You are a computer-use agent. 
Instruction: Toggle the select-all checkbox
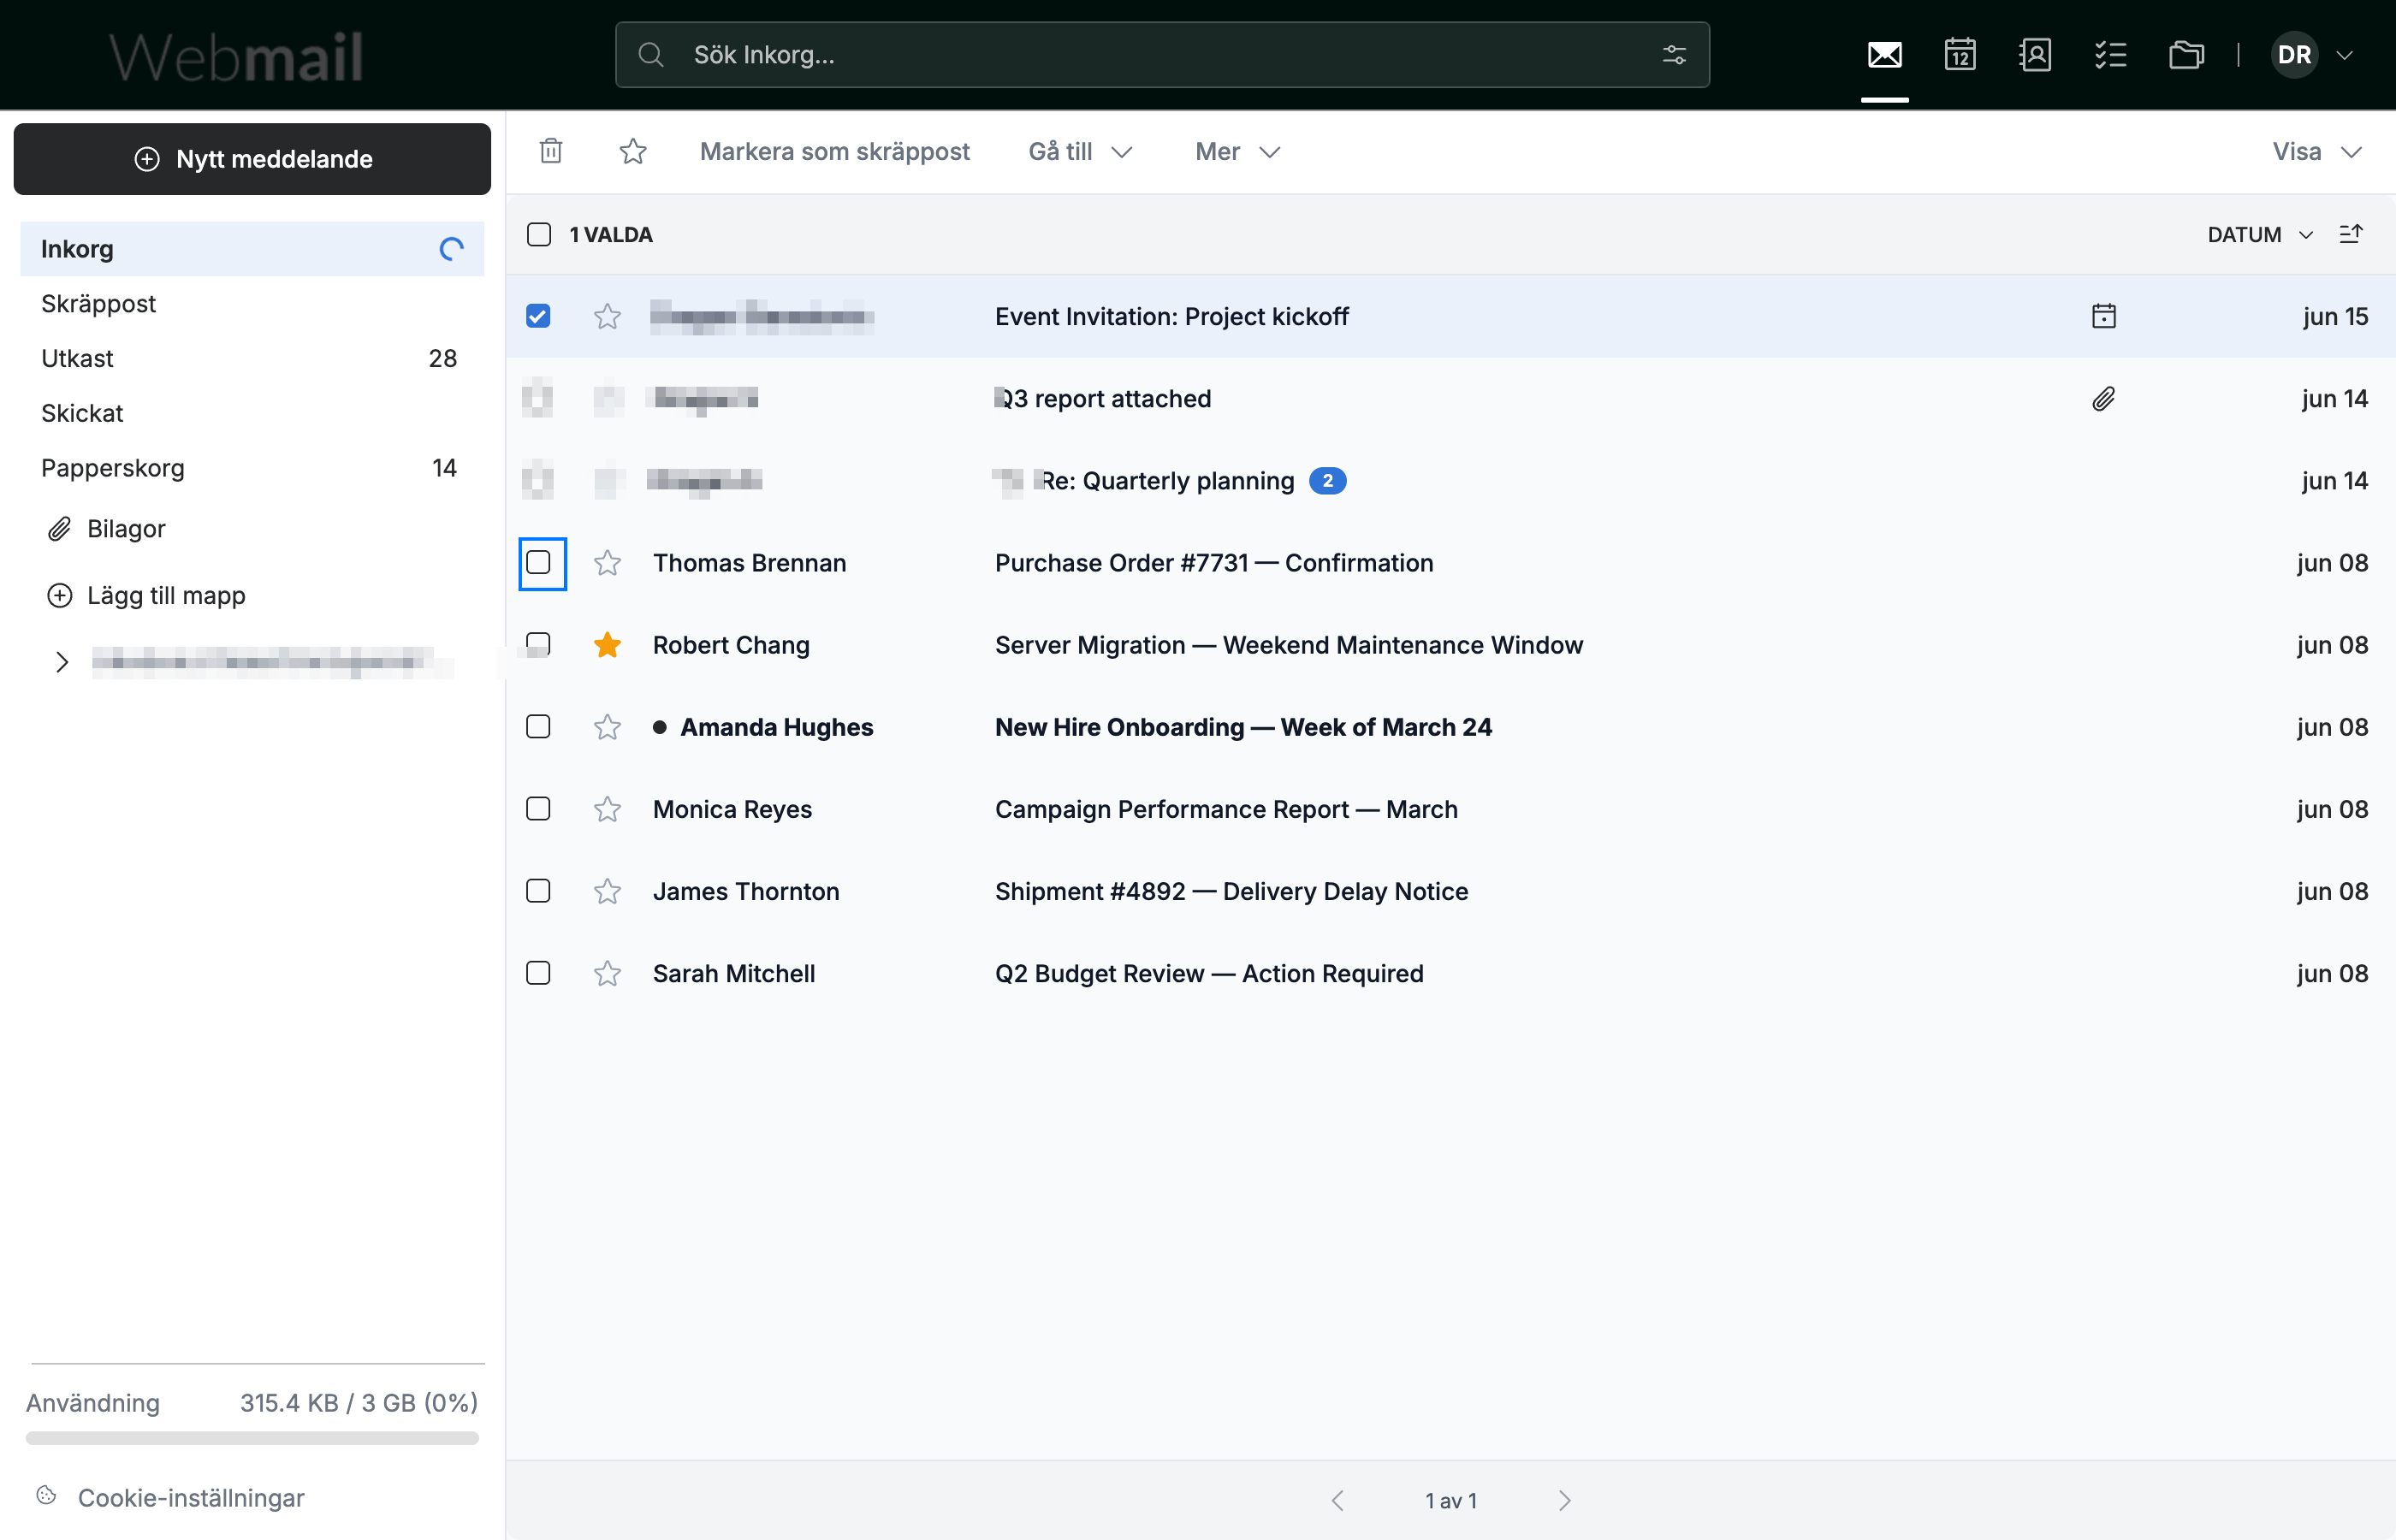pyautogui.click(x=539, y=234)
